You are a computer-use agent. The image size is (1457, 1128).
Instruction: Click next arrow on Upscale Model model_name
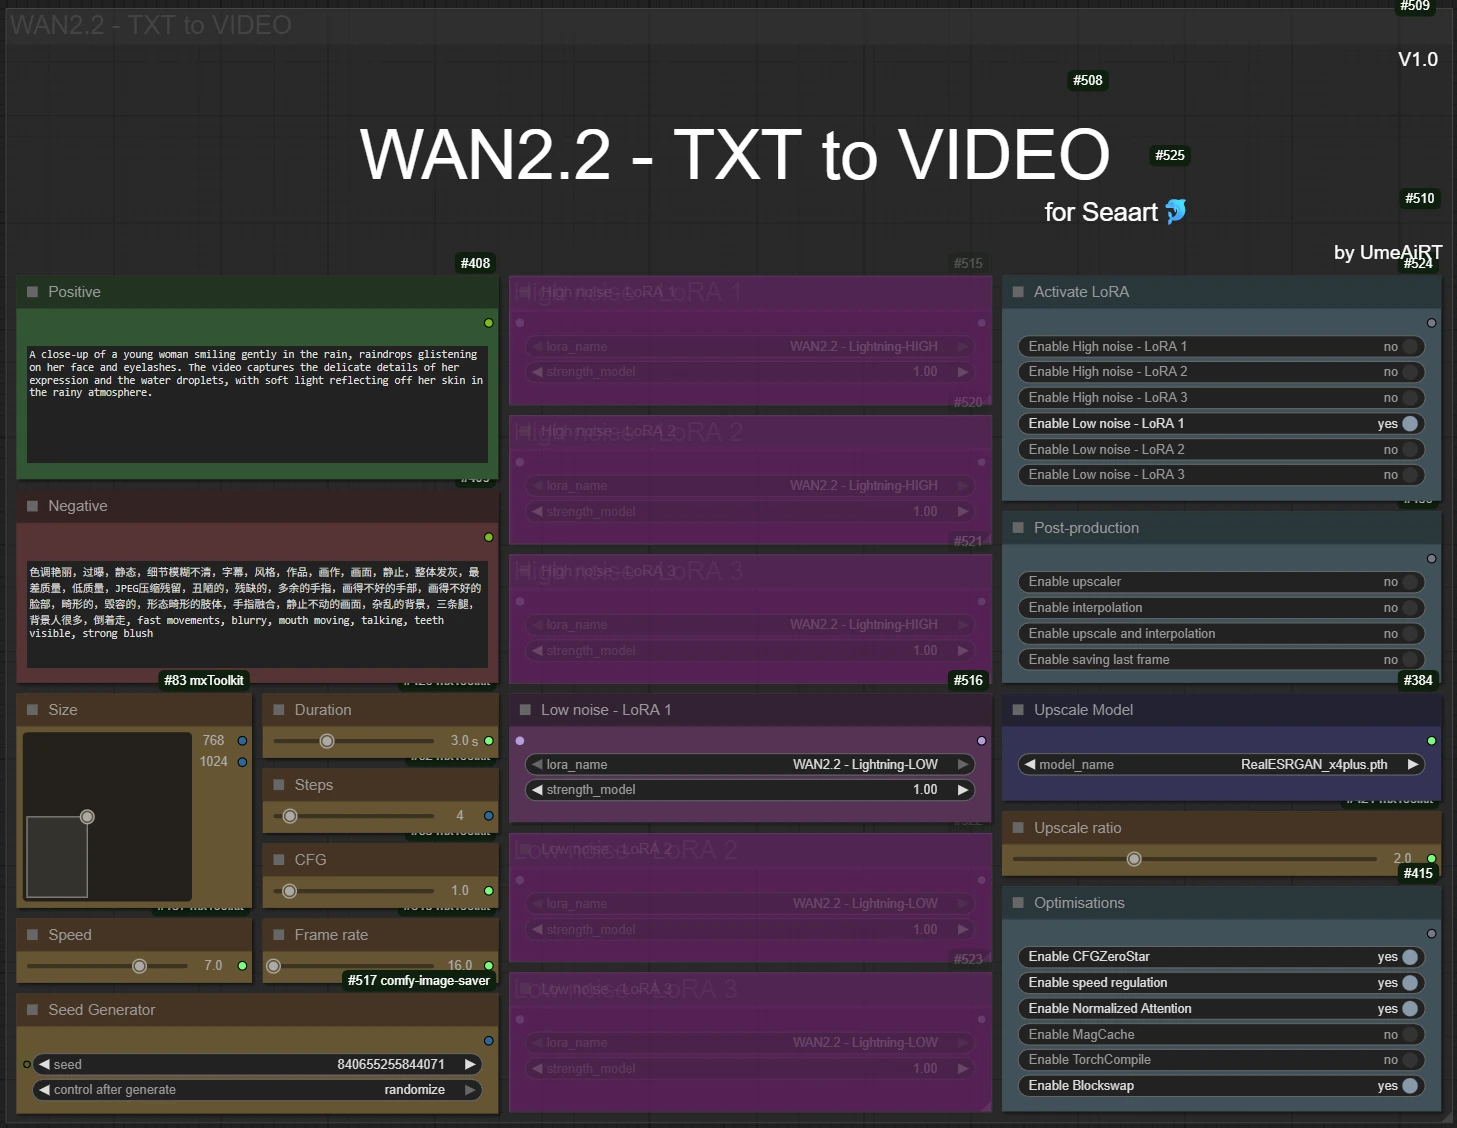coord(1413,764)
